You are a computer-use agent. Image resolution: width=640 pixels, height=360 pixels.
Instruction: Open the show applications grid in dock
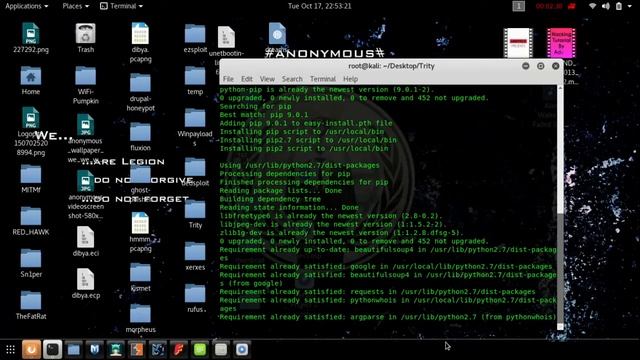pos(10,349)
